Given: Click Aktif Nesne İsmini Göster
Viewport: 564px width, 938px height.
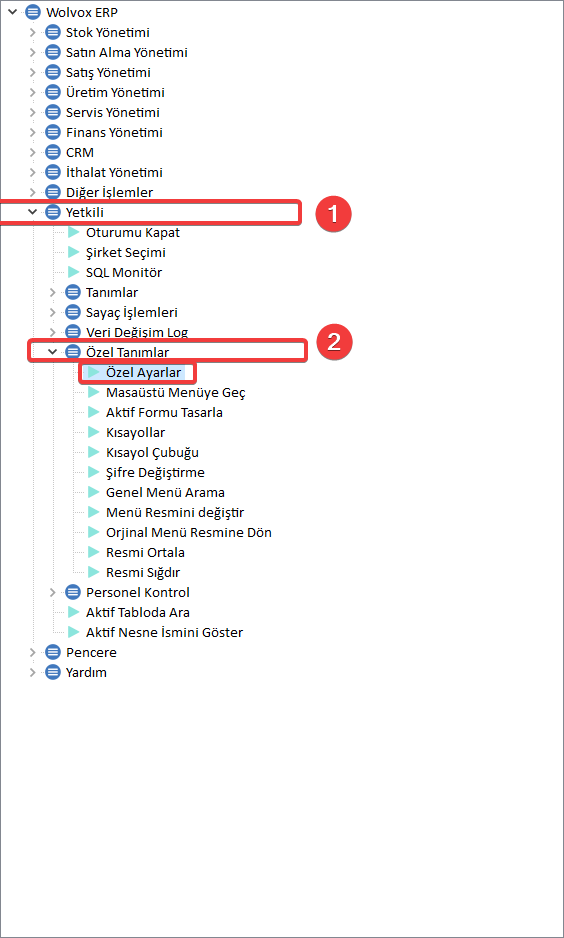Looking at the screenshot, I should coord(164,632).
